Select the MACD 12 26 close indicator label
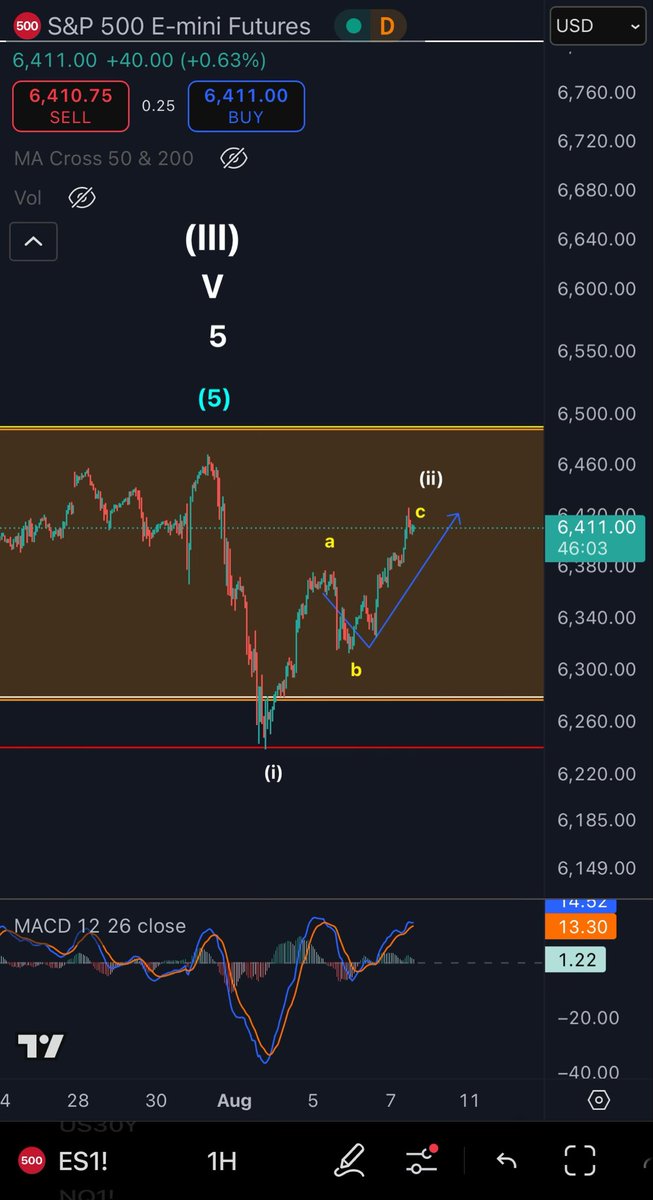Screen dimensions: 653x1200 coord(99,926)
